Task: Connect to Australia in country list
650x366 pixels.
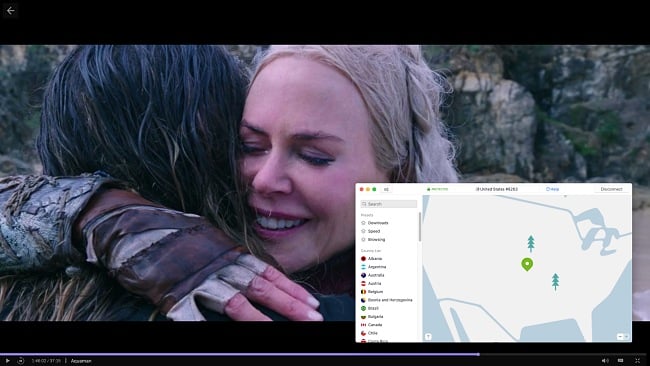Action: [376, 275]
